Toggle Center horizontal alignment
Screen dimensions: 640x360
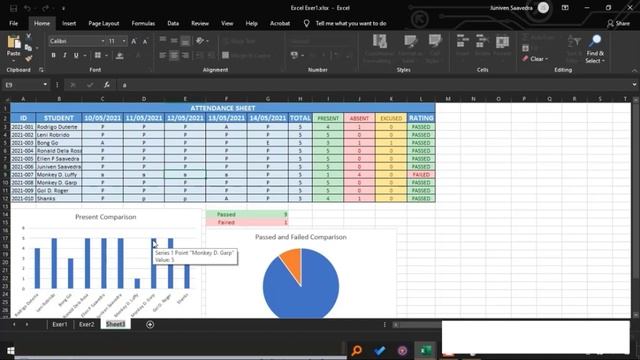[174, 55]
